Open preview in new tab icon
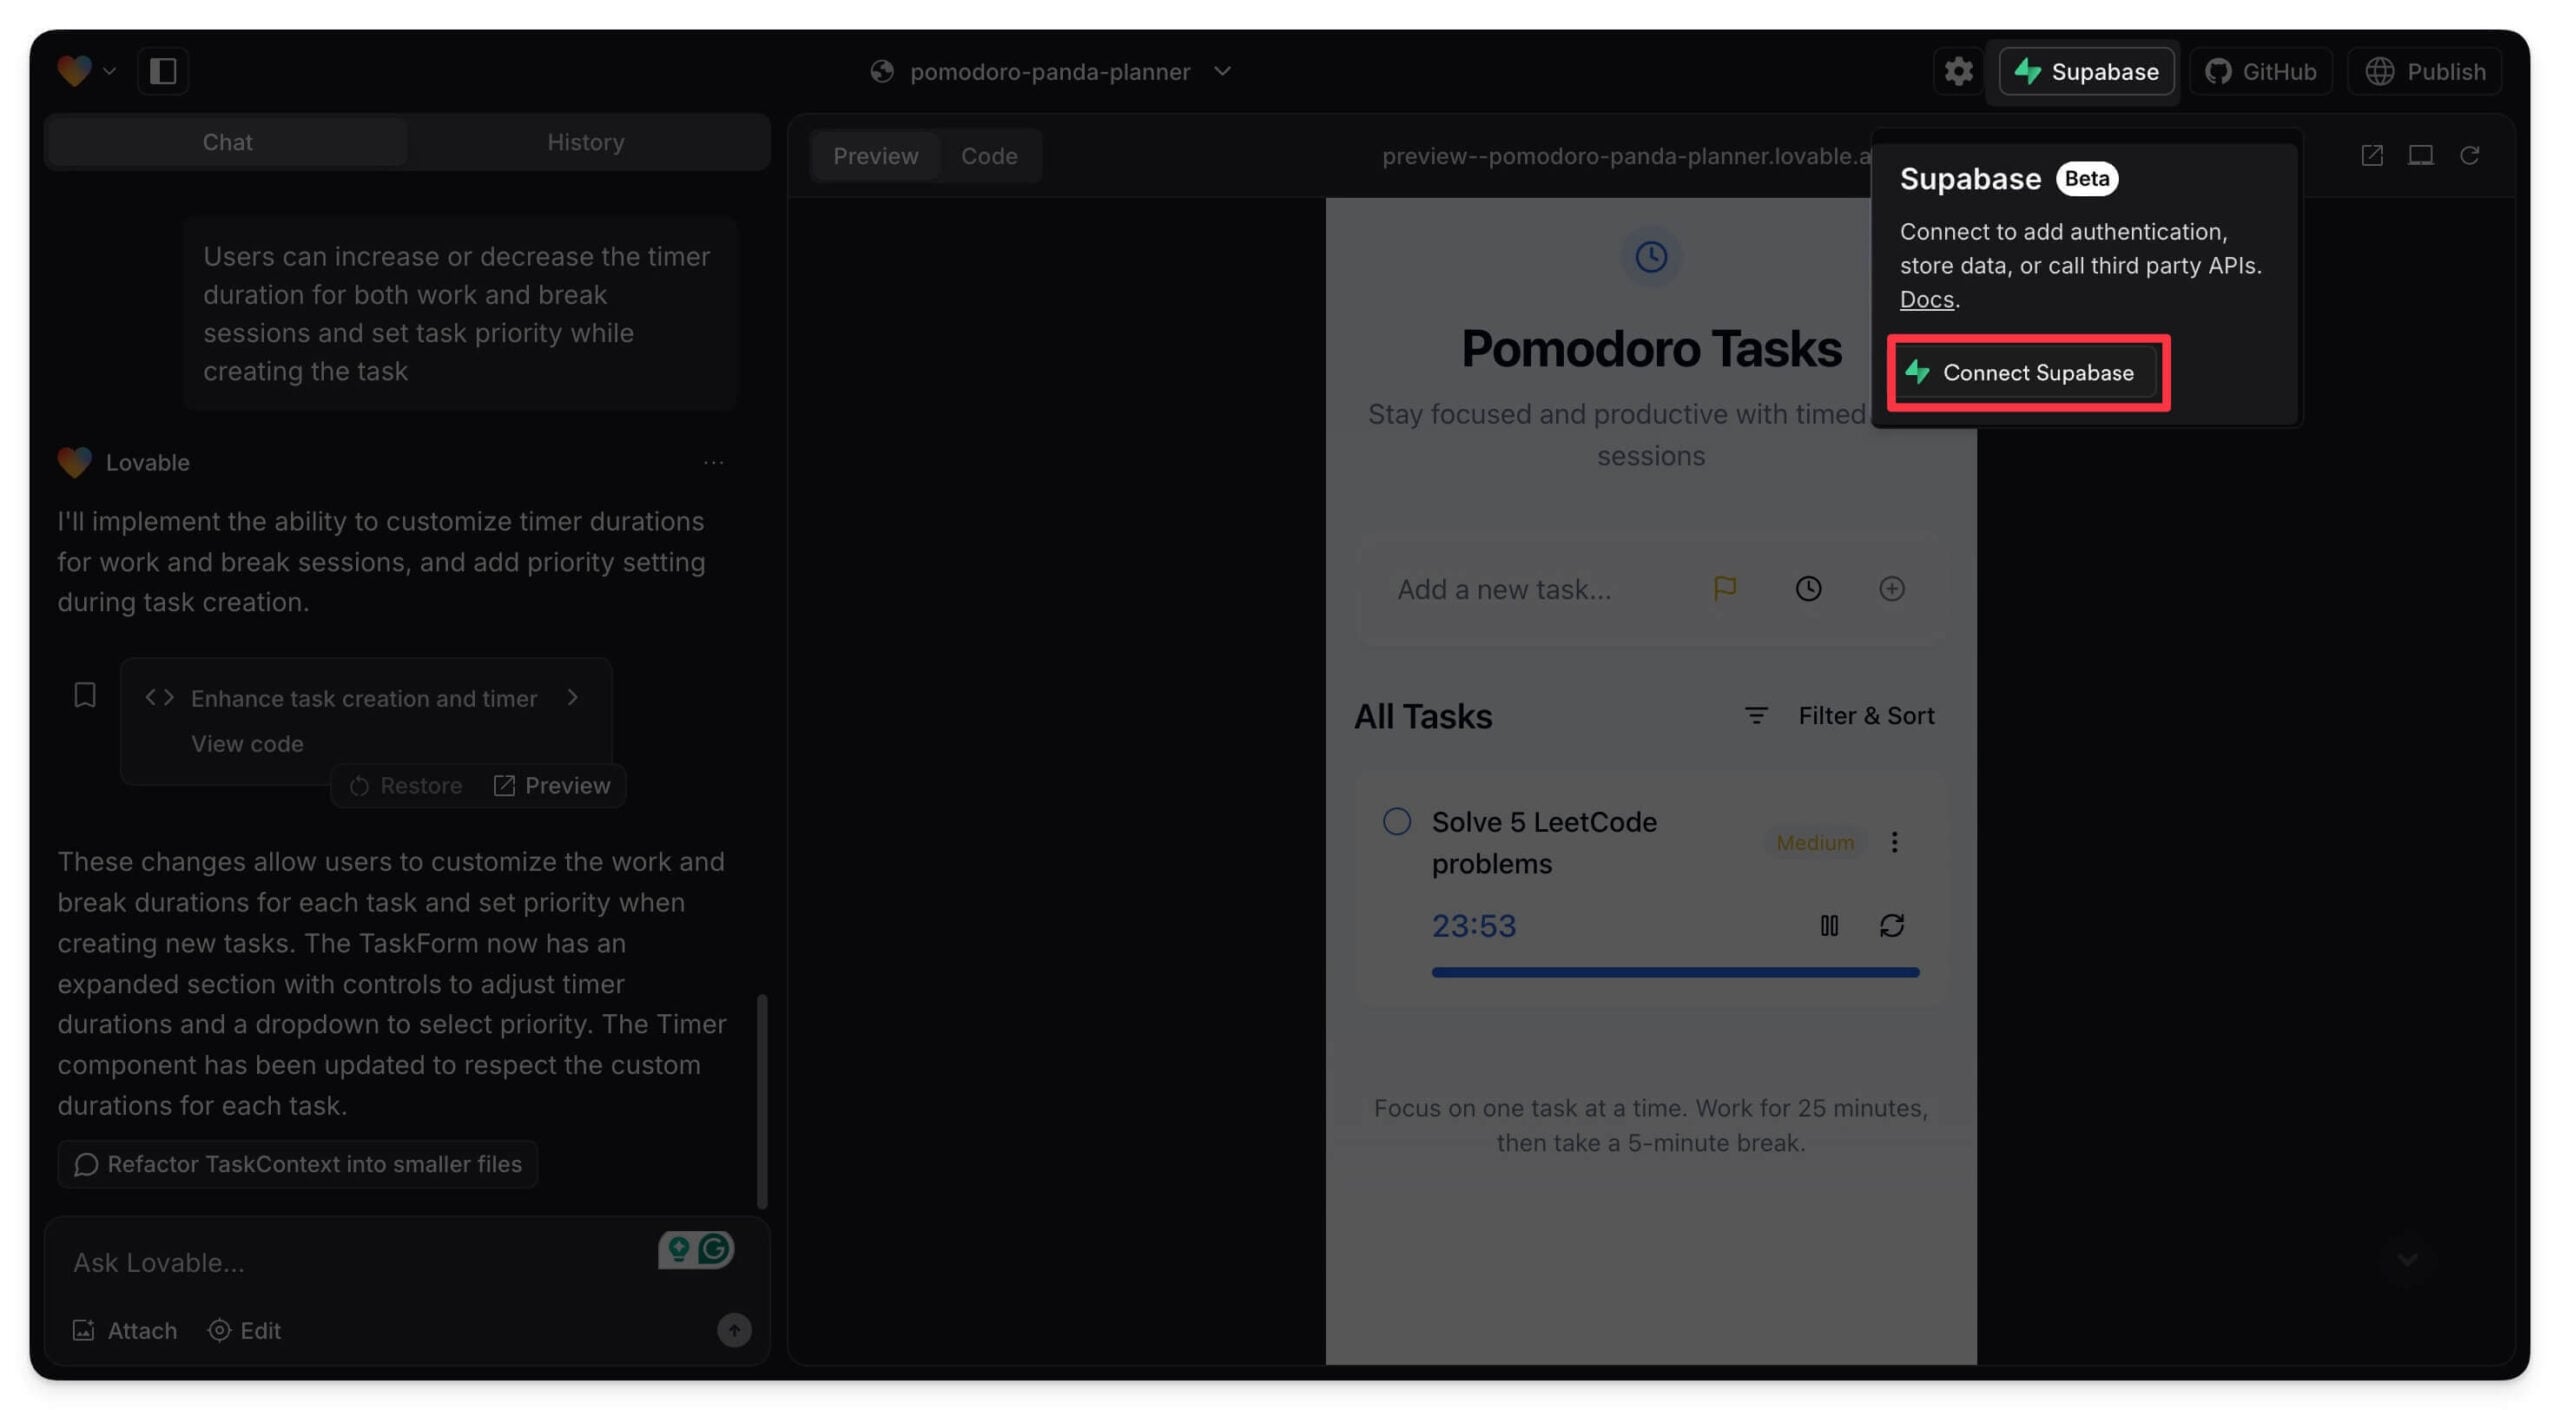 2371,155
